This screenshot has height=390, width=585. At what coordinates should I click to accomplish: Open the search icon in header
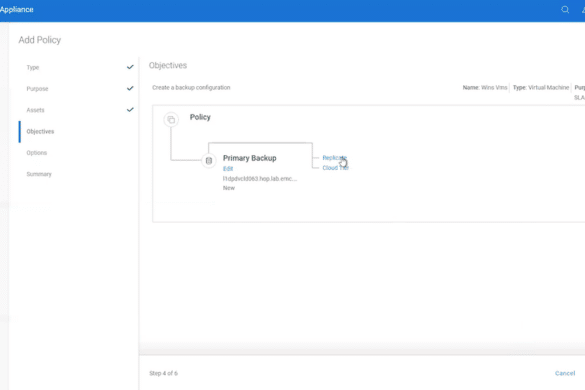pyautogui.click(x=565, y=10)
